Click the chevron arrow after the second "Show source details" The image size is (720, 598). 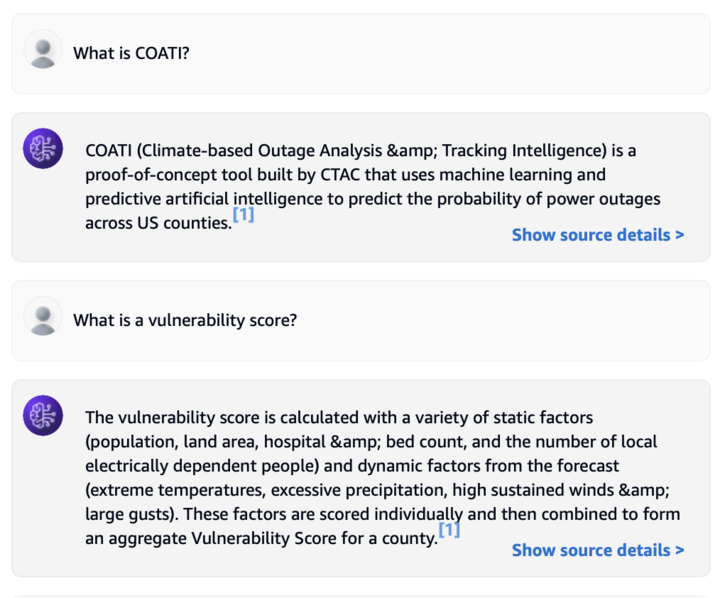coord(680,550)
